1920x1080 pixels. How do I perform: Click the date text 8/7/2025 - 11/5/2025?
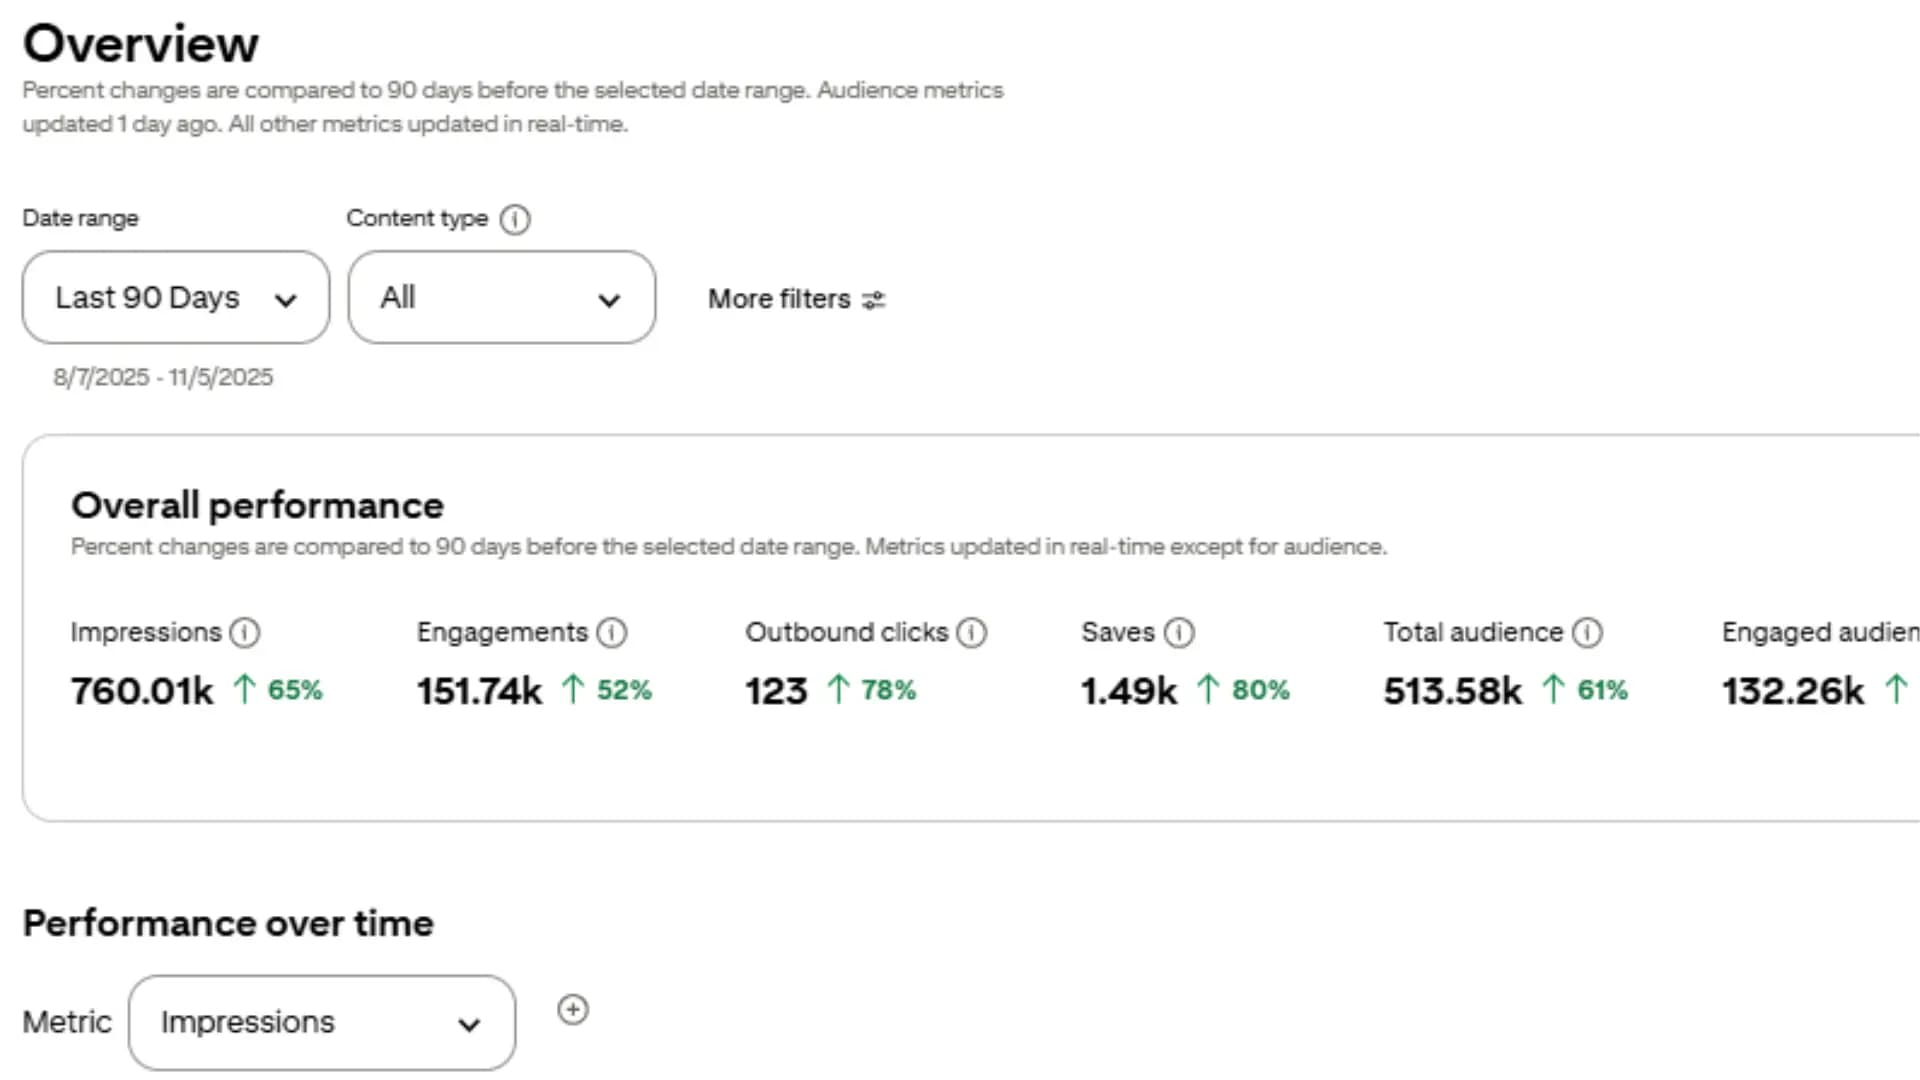[x=163, y=377]
